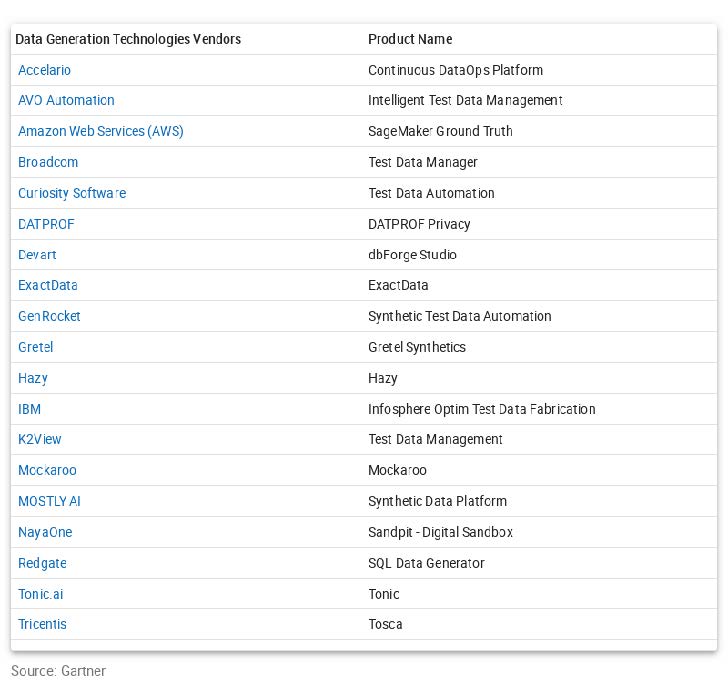This screenshot has width=728, height=689.
Task: Select the Intelligent Test Data Management cell
Action: click(x=465, y=100)
